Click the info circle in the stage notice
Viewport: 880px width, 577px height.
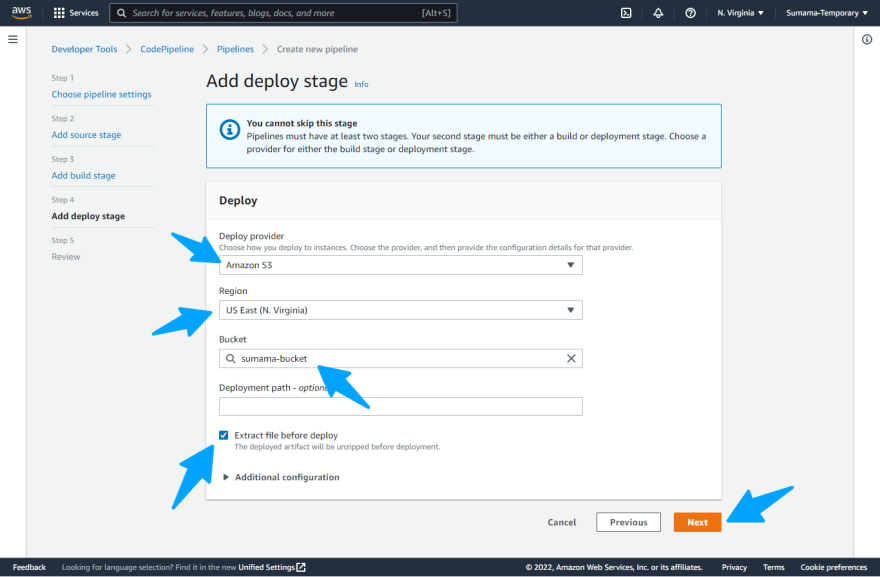[x=229, y=130]
